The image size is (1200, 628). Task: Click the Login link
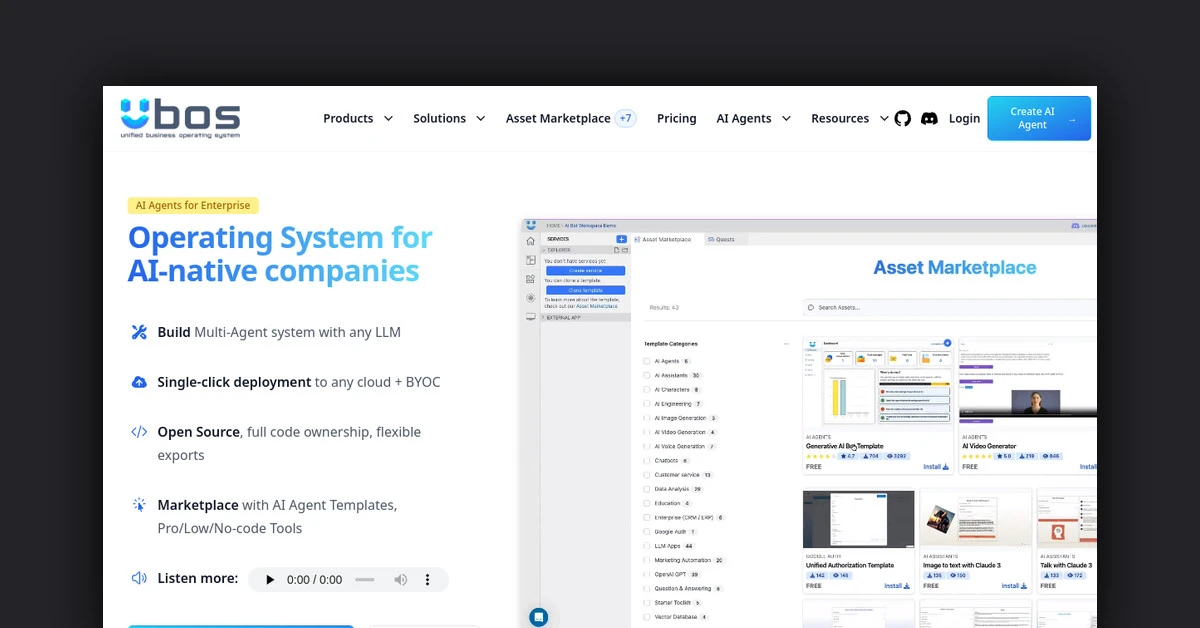(x=964, y=118)
